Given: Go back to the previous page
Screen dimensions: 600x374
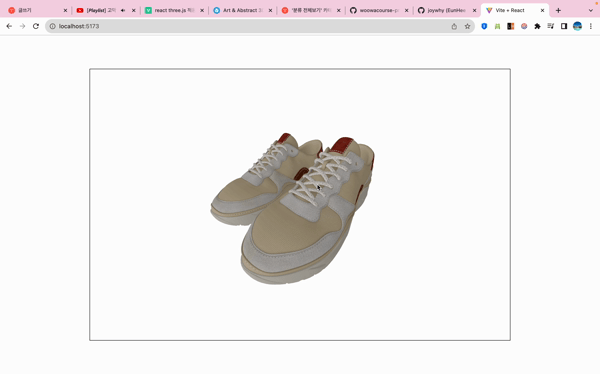Looking at the screenshot, I should click(x=9, y=26).
